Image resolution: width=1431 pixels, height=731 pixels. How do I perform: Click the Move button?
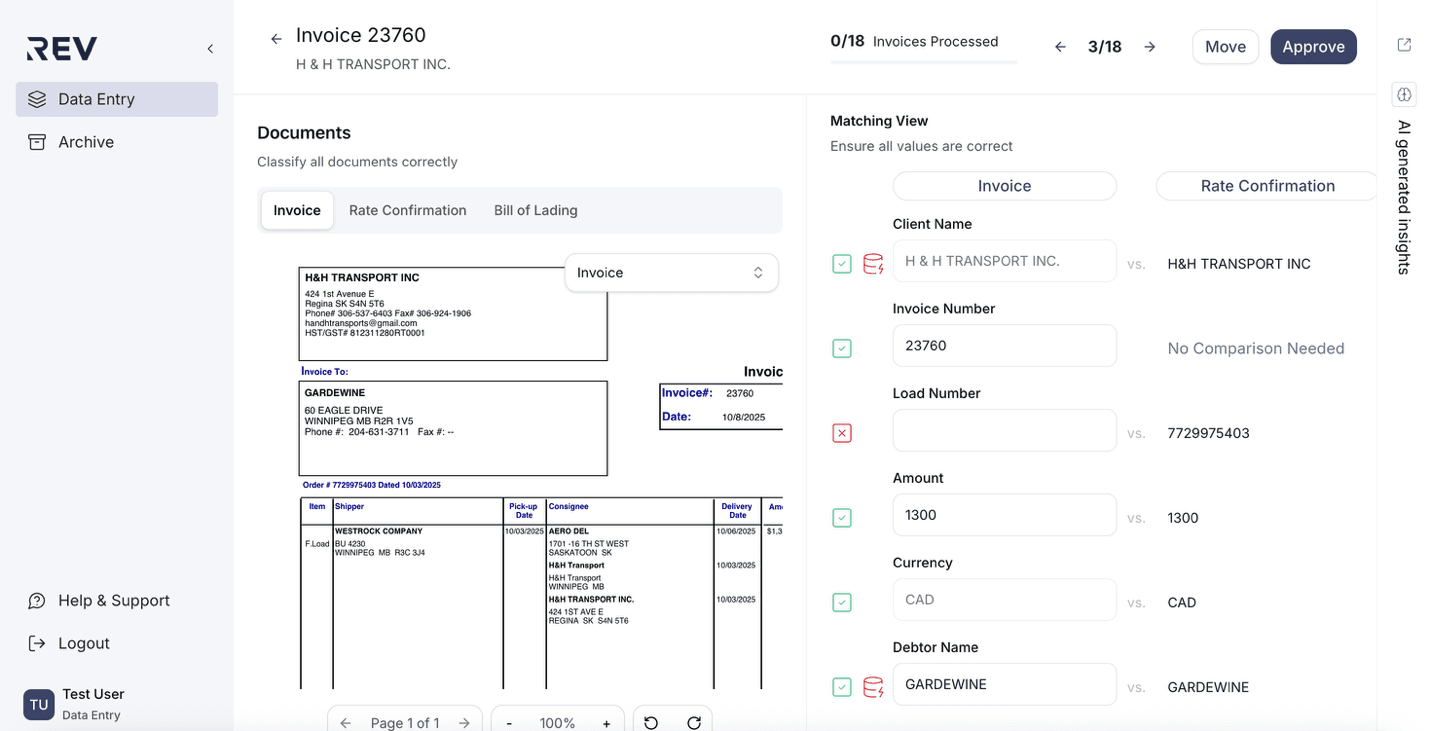click(x=1225, y=47)
